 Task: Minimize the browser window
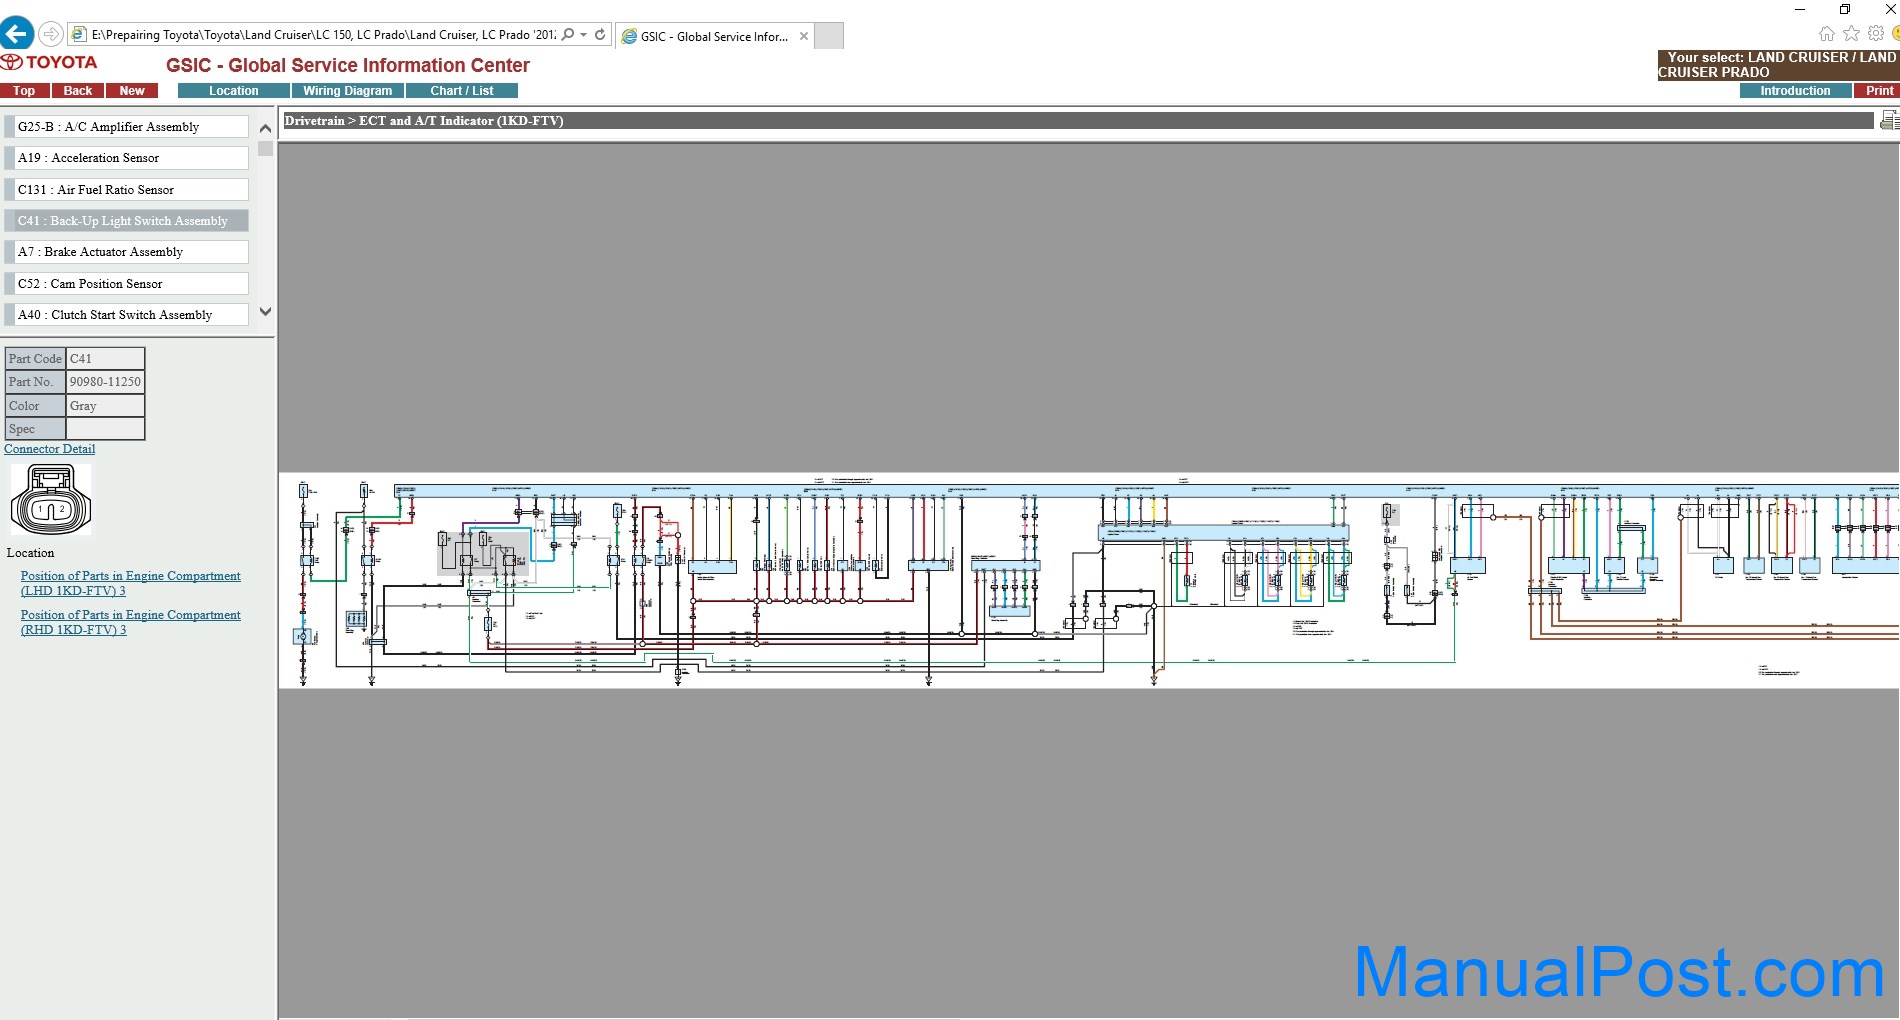click(1800, 9)
